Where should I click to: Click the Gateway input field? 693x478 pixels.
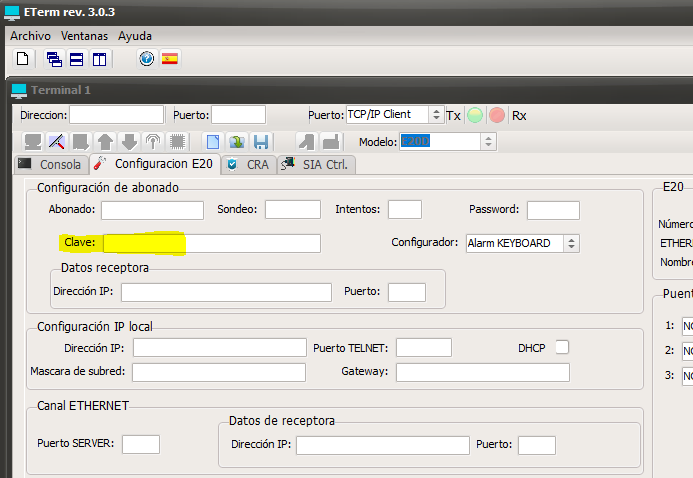tap(483, 372)
